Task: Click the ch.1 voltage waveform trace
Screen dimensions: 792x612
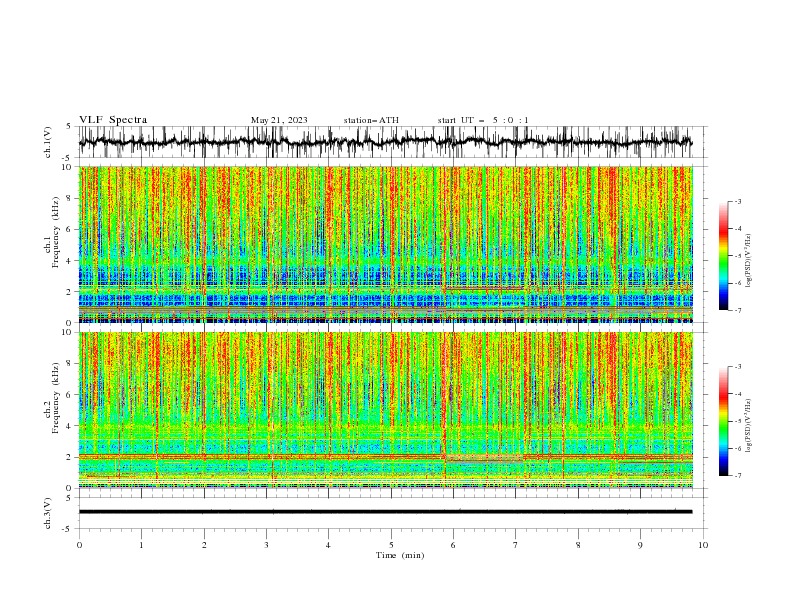Action: tap(385, 142)
